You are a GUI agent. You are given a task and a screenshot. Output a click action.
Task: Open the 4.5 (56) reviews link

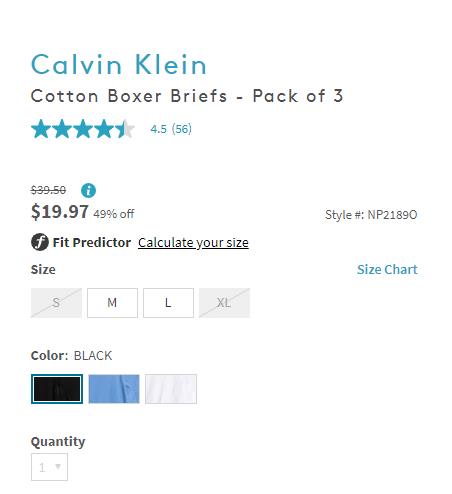(x=171, y=129)
